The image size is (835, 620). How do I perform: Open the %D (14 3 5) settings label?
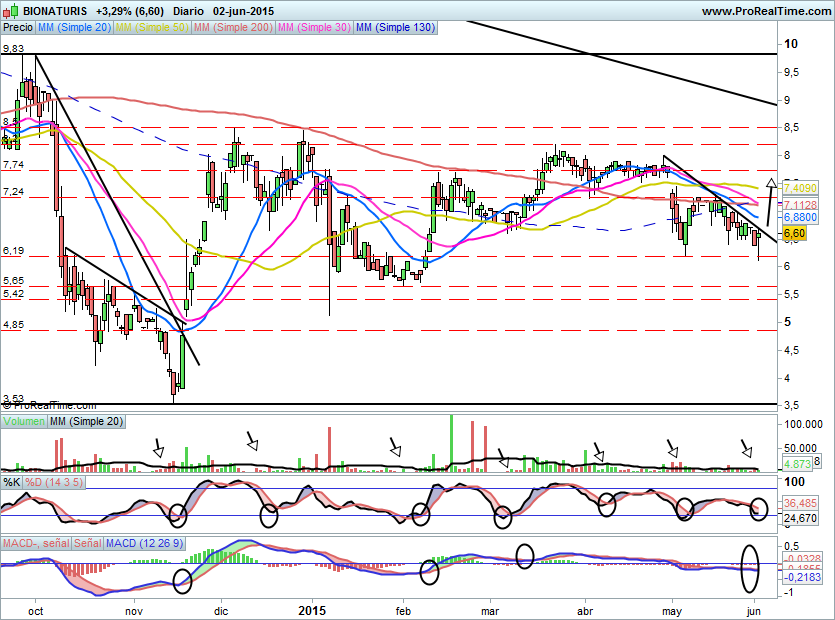click(x=54, y=483)
